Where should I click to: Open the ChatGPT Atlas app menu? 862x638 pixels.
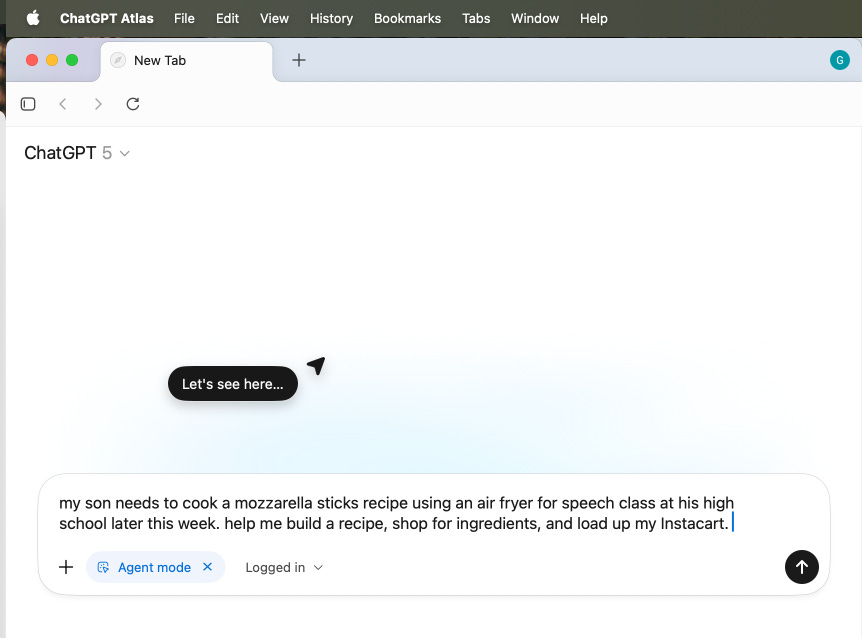[107, 18]
